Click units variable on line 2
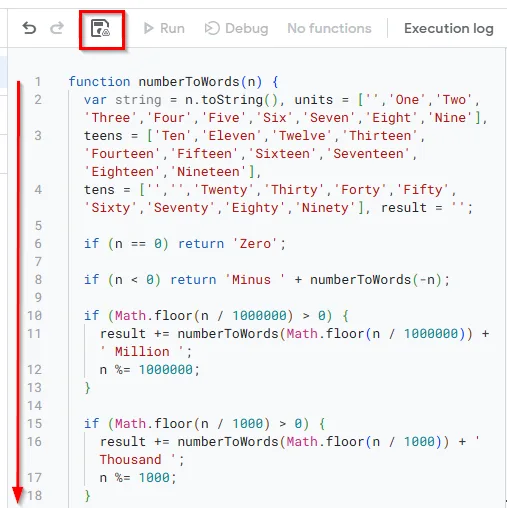 [313, 100]
